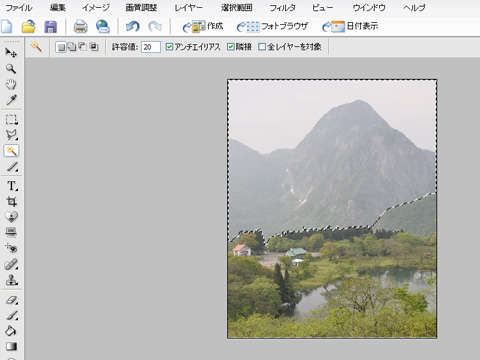This screenshot has height=360, width=480.
Task: Open the magic wand tool preset picker
Action: 36,47
